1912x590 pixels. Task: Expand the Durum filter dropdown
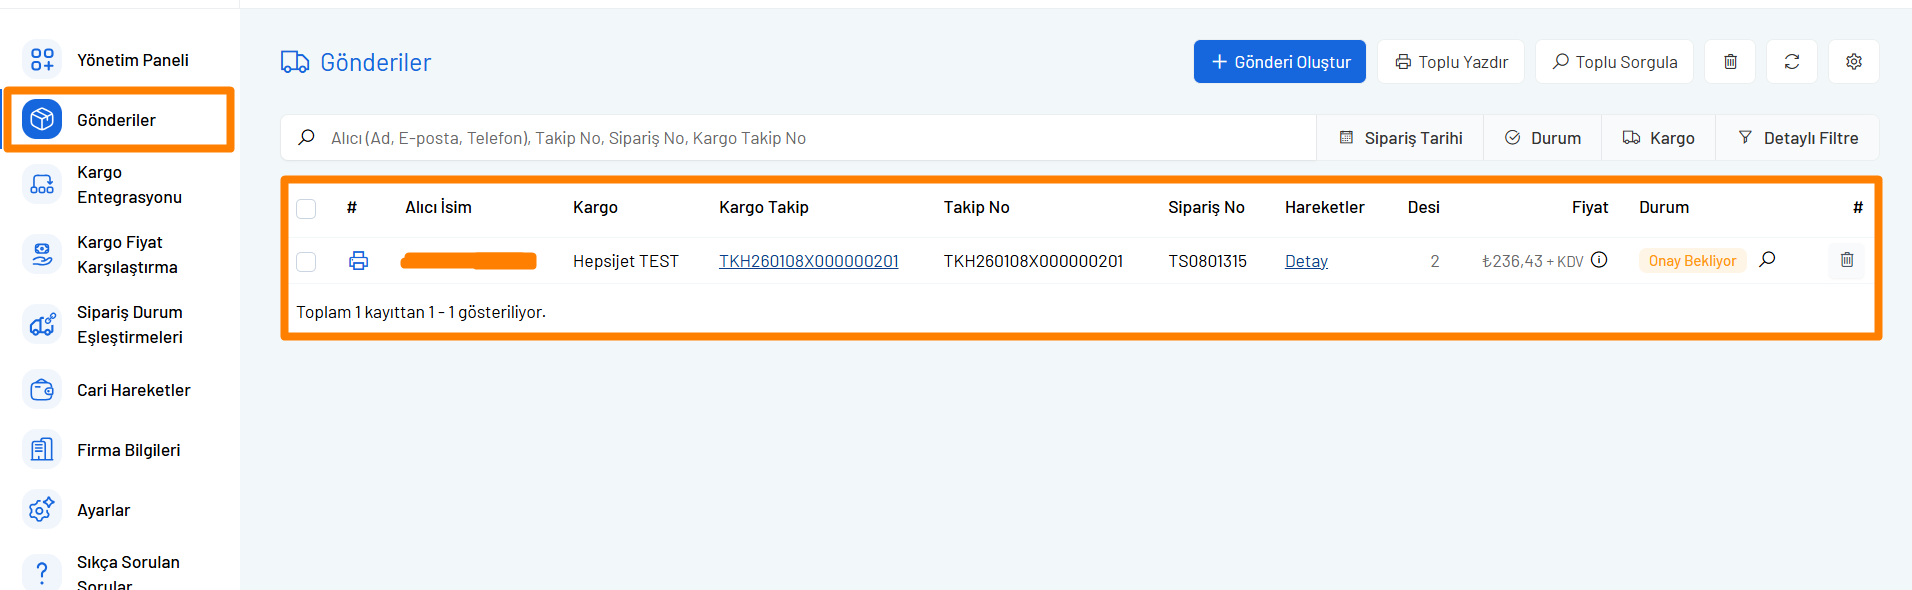tap(1543, 138)
